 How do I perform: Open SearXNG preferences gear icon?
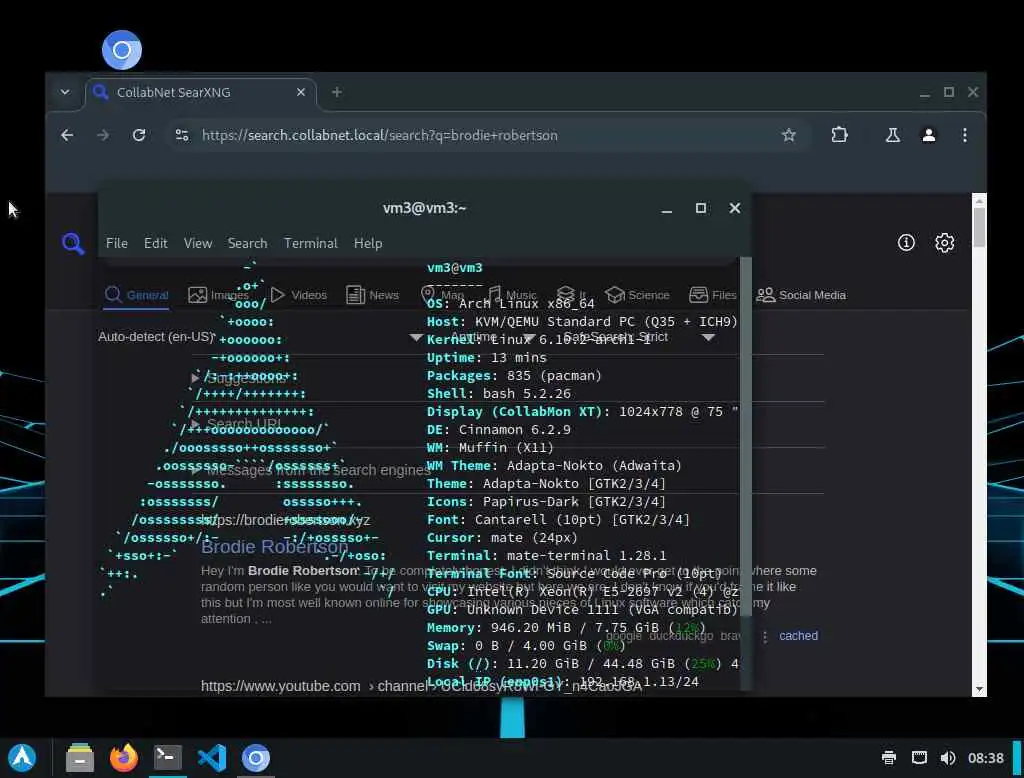tap(944, 243)
